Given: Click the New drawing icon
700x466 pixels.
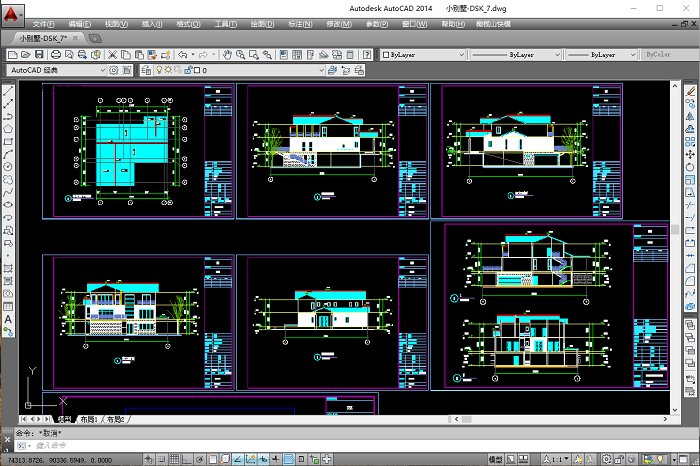Looking at the screenshot, I should tap(12, 54).
